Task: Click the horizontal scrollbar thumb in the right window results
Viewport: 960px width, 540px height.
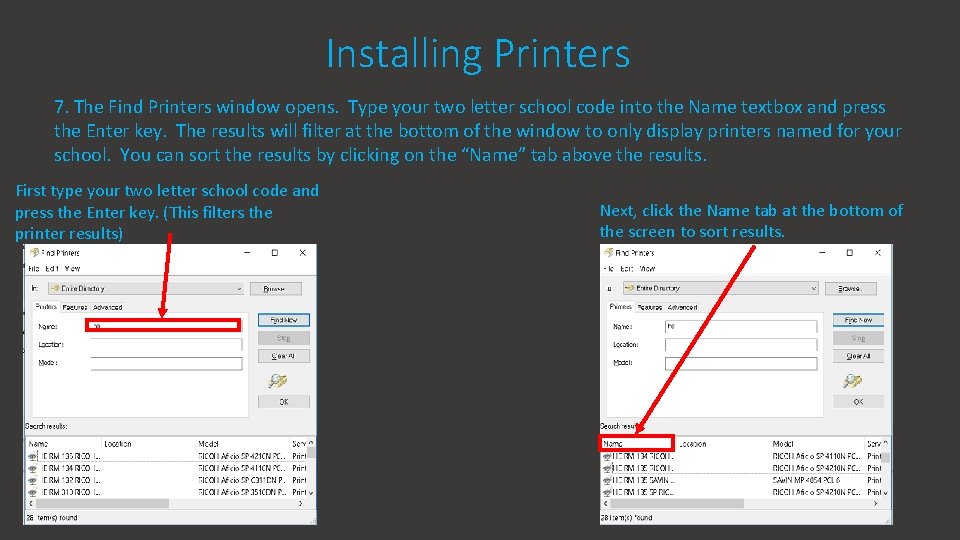Action: [x=677, y=503]
